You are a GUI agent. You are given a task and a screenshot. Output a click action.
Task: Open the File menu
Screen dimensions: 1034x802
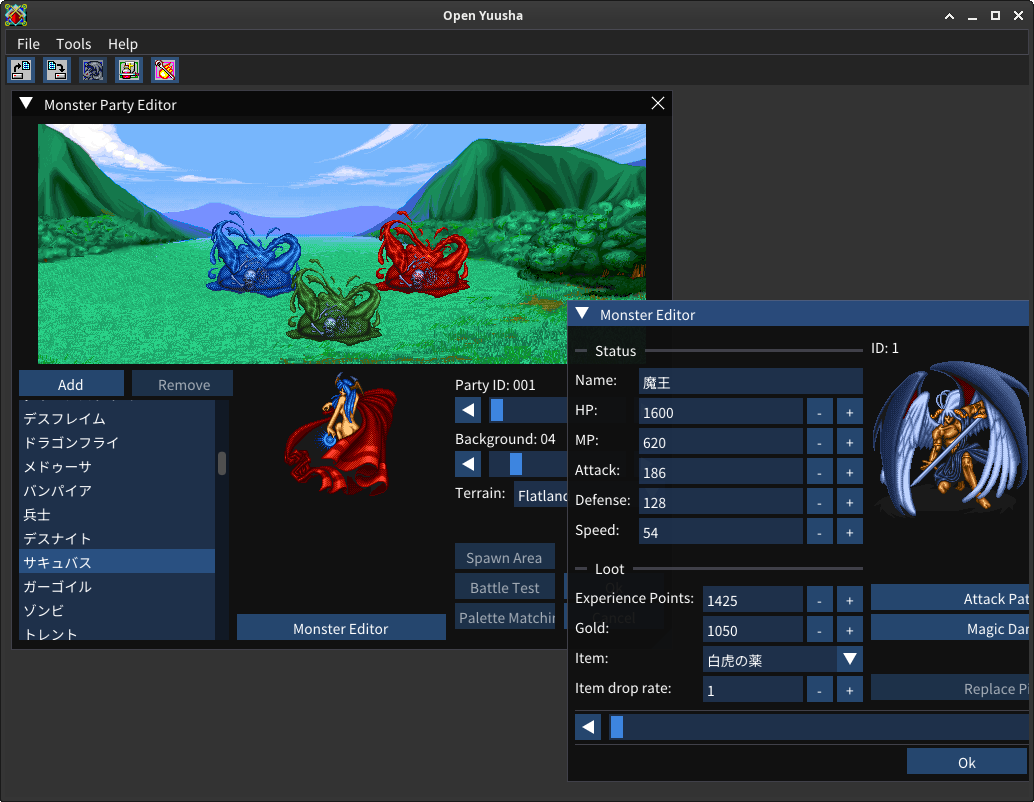[x=28, y=44]
